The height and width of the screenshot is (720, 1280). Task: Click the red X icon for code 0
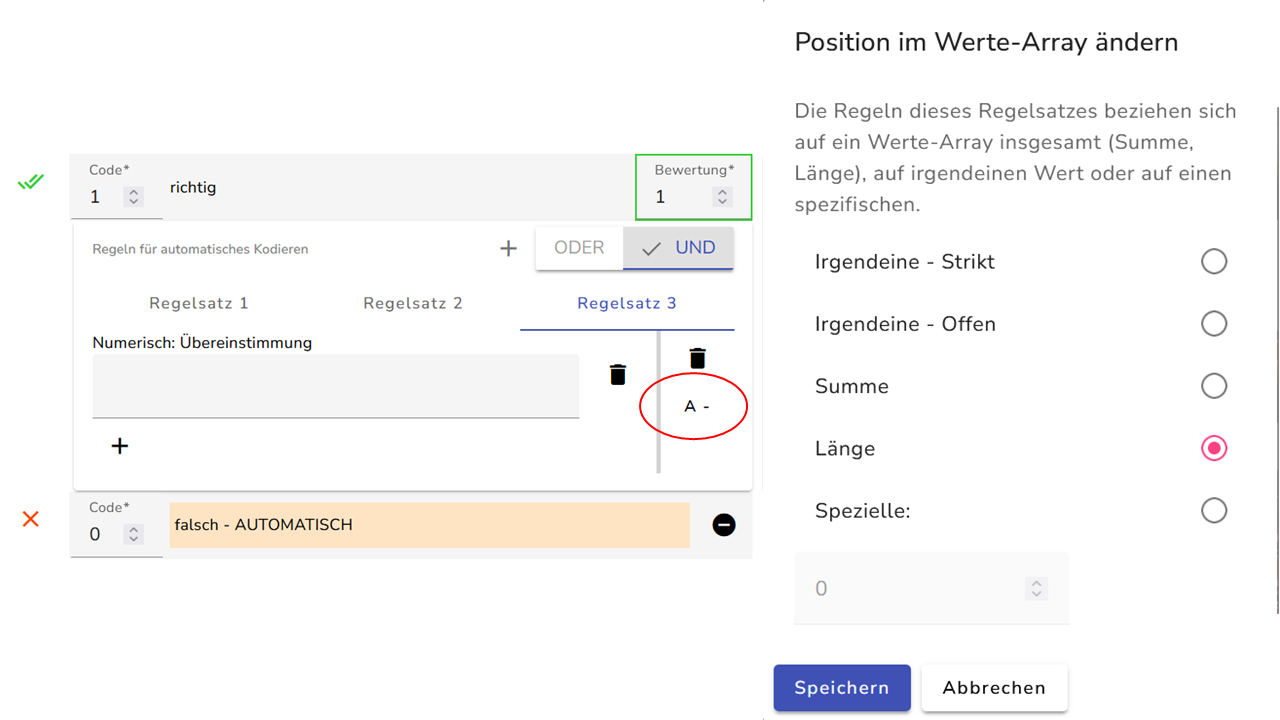(31, 518)
